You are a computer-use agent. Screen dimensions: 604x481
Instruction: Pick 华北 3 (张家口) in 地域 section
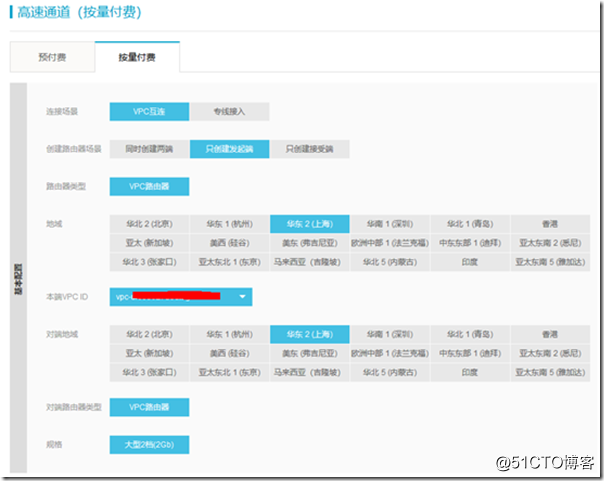(149, 262)
